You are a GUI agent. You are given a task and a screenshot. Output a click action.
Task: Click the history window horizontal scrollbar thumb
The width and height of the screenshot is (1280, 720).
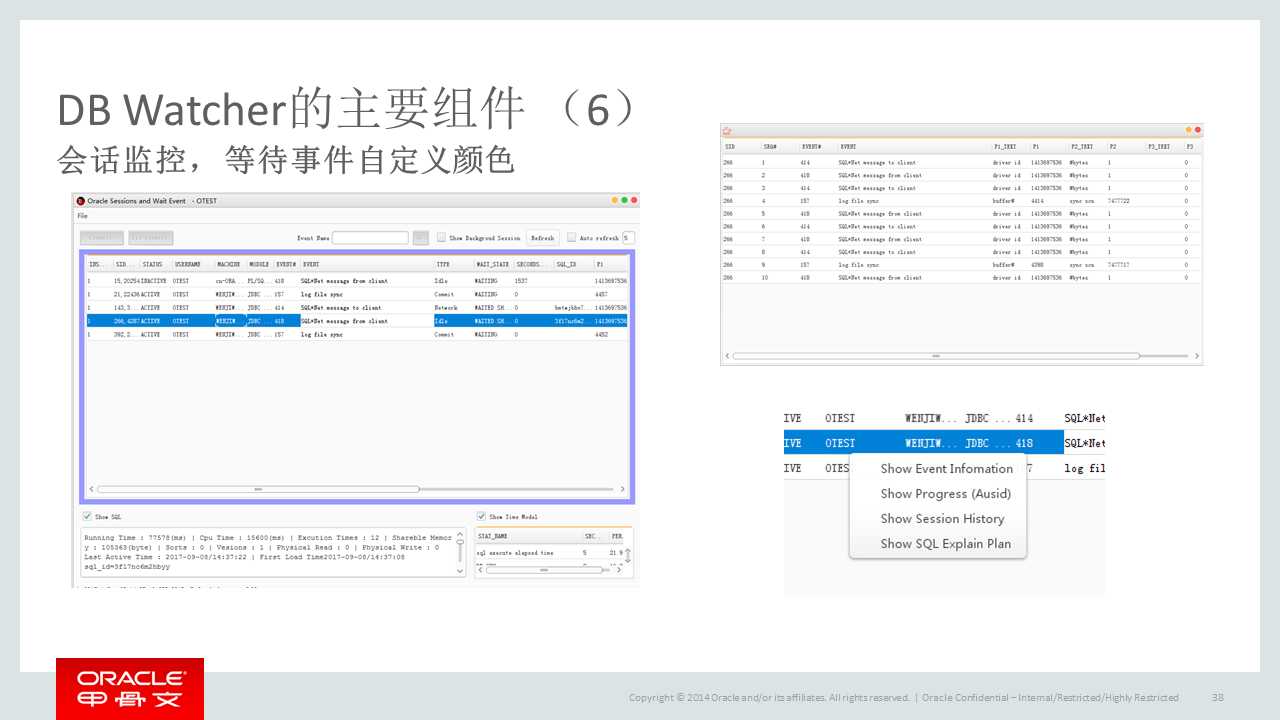tap(936, 355)
